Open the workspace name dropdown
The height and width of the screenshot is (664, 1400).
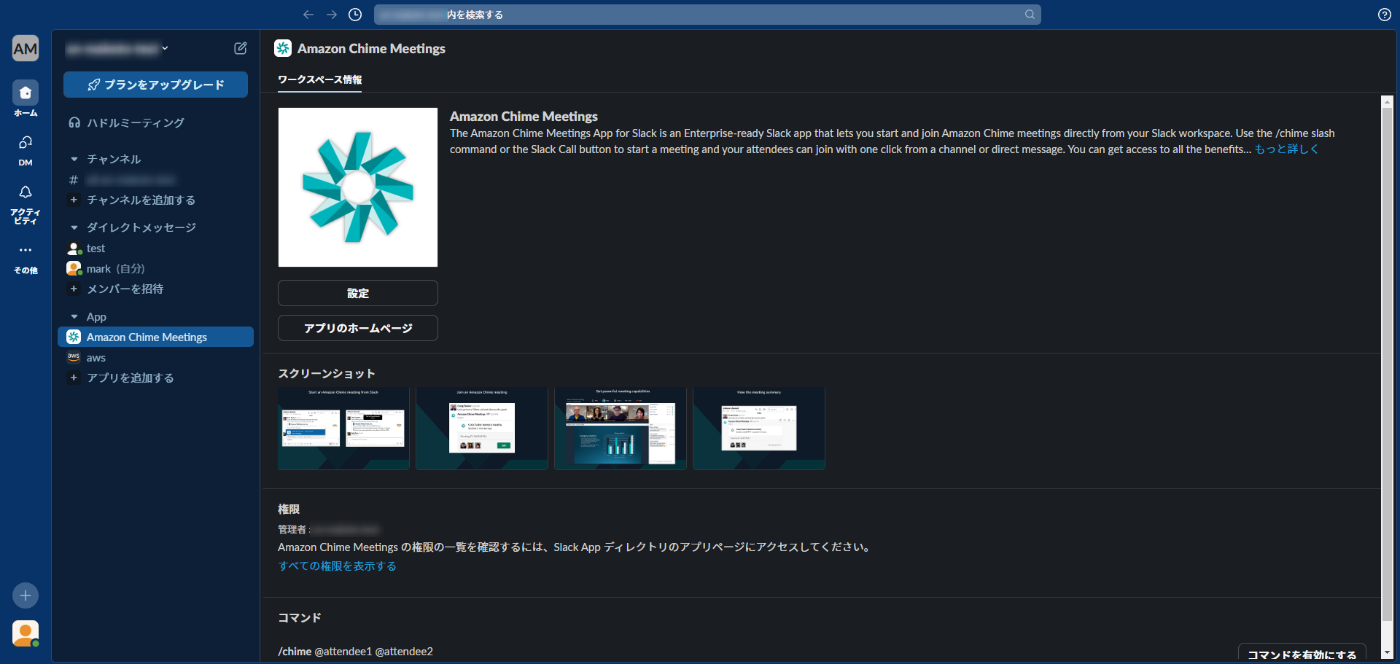pyautogui.click(x=117, y=48)
